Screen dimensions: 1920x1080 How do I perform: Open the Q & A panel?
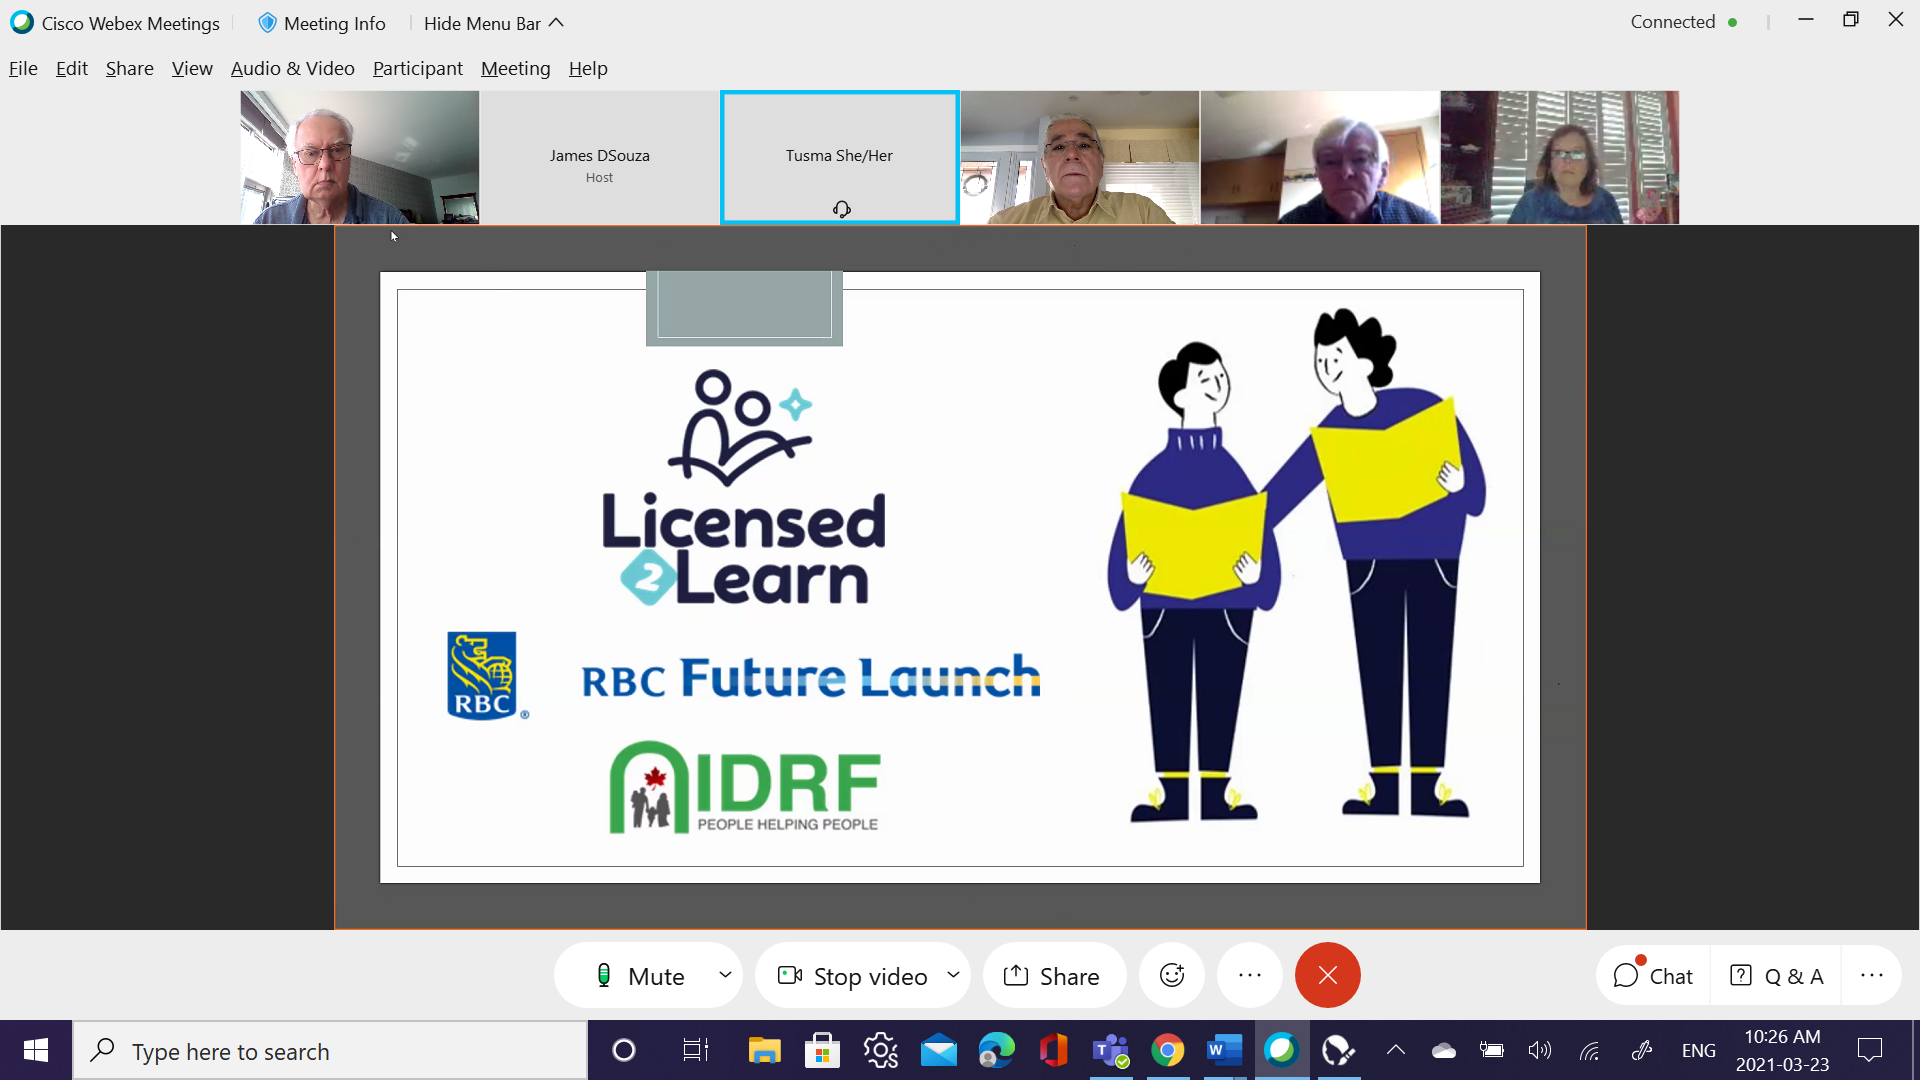(1777, 976)
